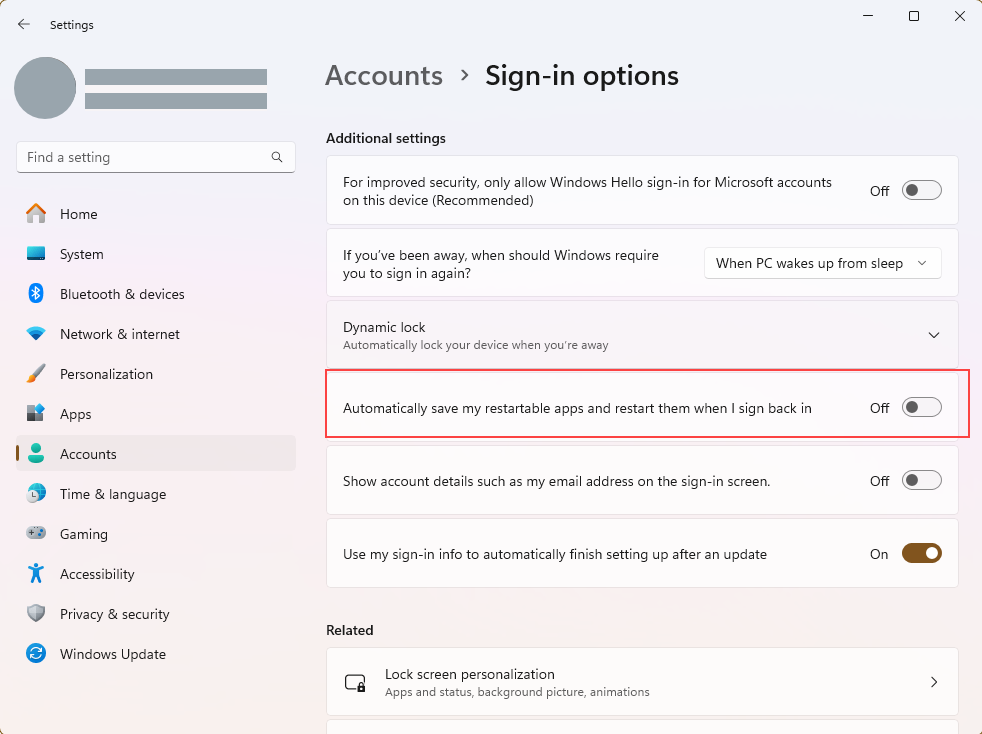Click the 'Related' section heading
This screenshot has height=734, width=982.
tap(349, 631)
